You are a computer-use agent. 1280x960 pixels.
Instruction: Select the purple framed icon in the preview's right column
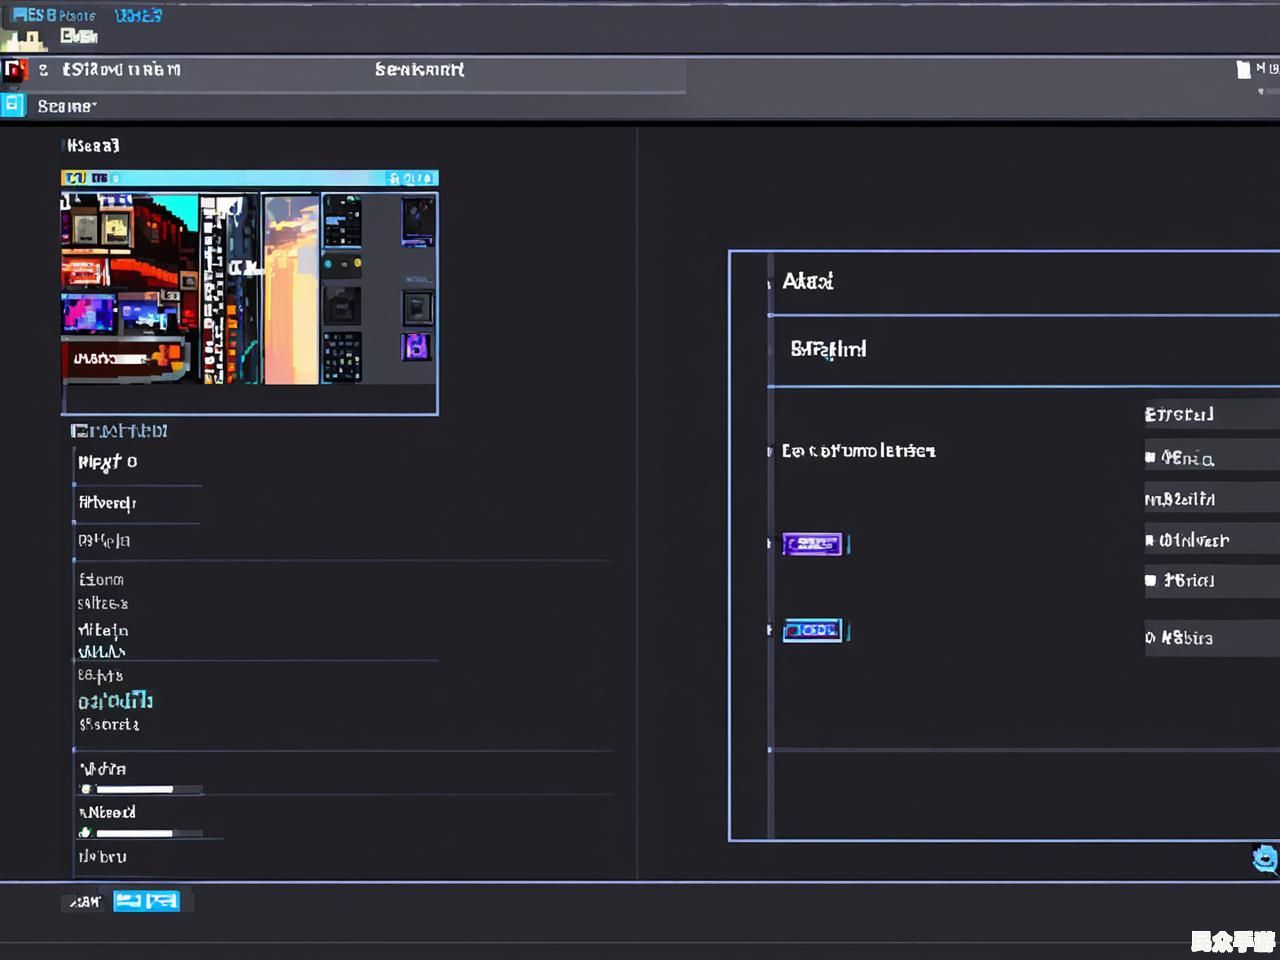point(416,347)
